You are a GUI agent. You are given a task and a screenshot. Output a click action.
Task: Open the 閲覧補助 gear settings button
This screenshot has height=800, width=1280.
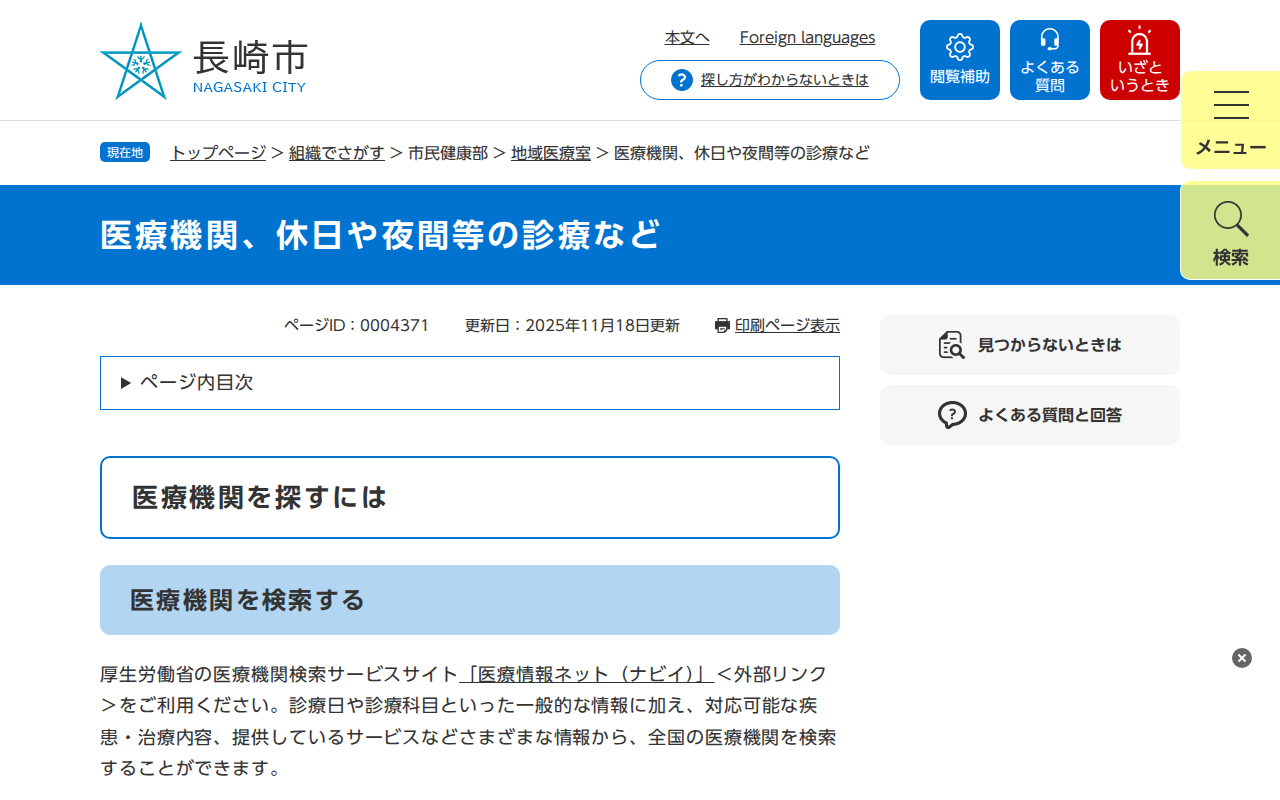[960, 60]
